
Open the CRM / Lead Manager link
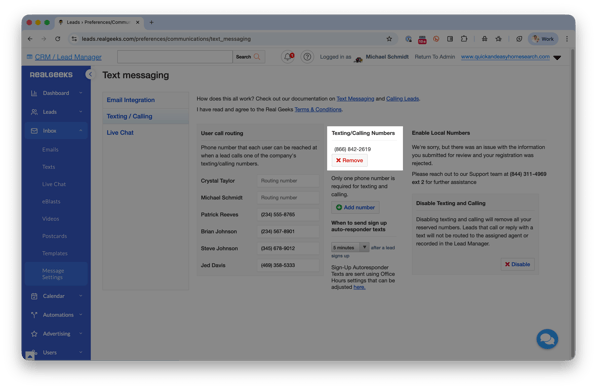[x=68, y=57]
